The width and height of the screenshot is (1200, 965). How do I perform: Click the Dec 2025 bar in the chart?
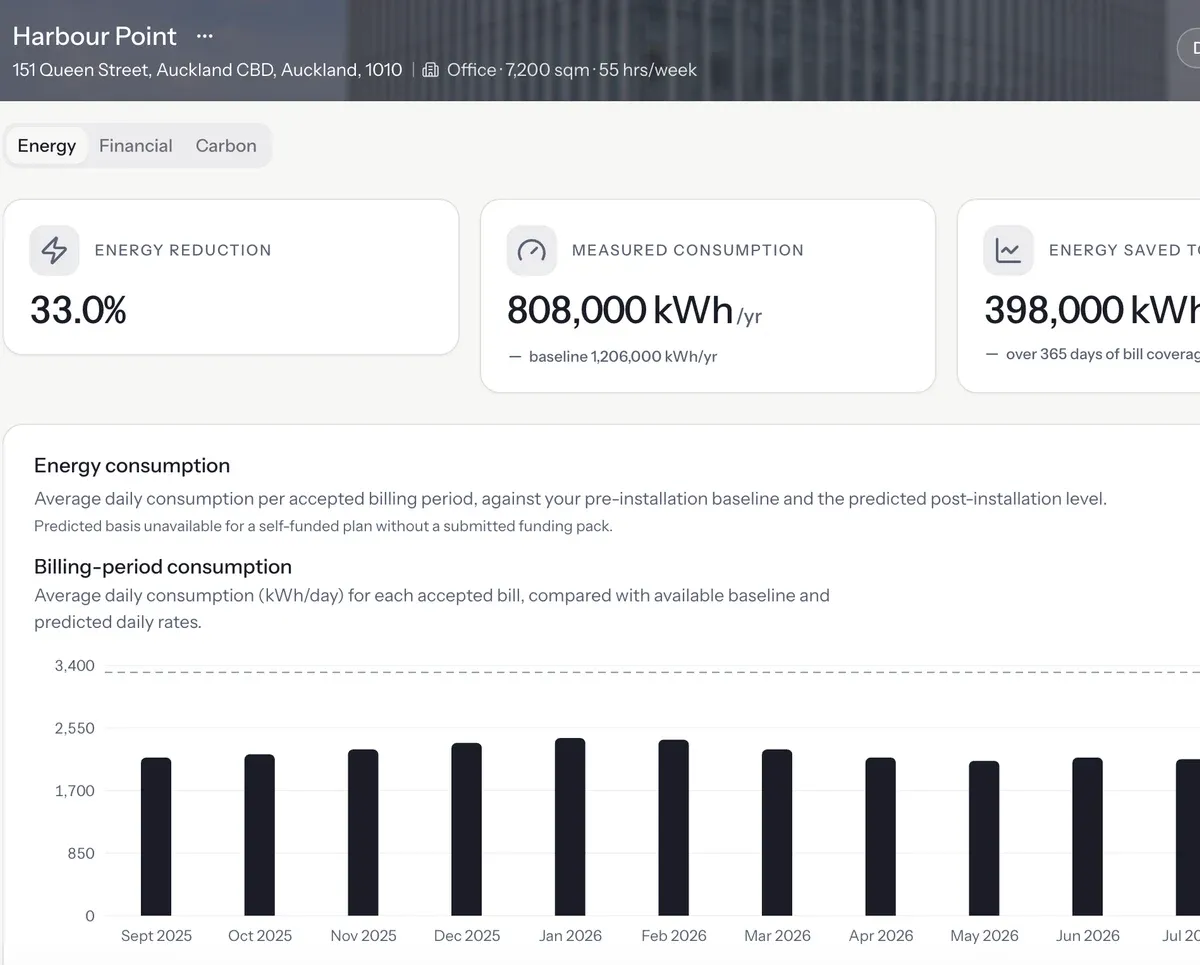pos(467,830)
